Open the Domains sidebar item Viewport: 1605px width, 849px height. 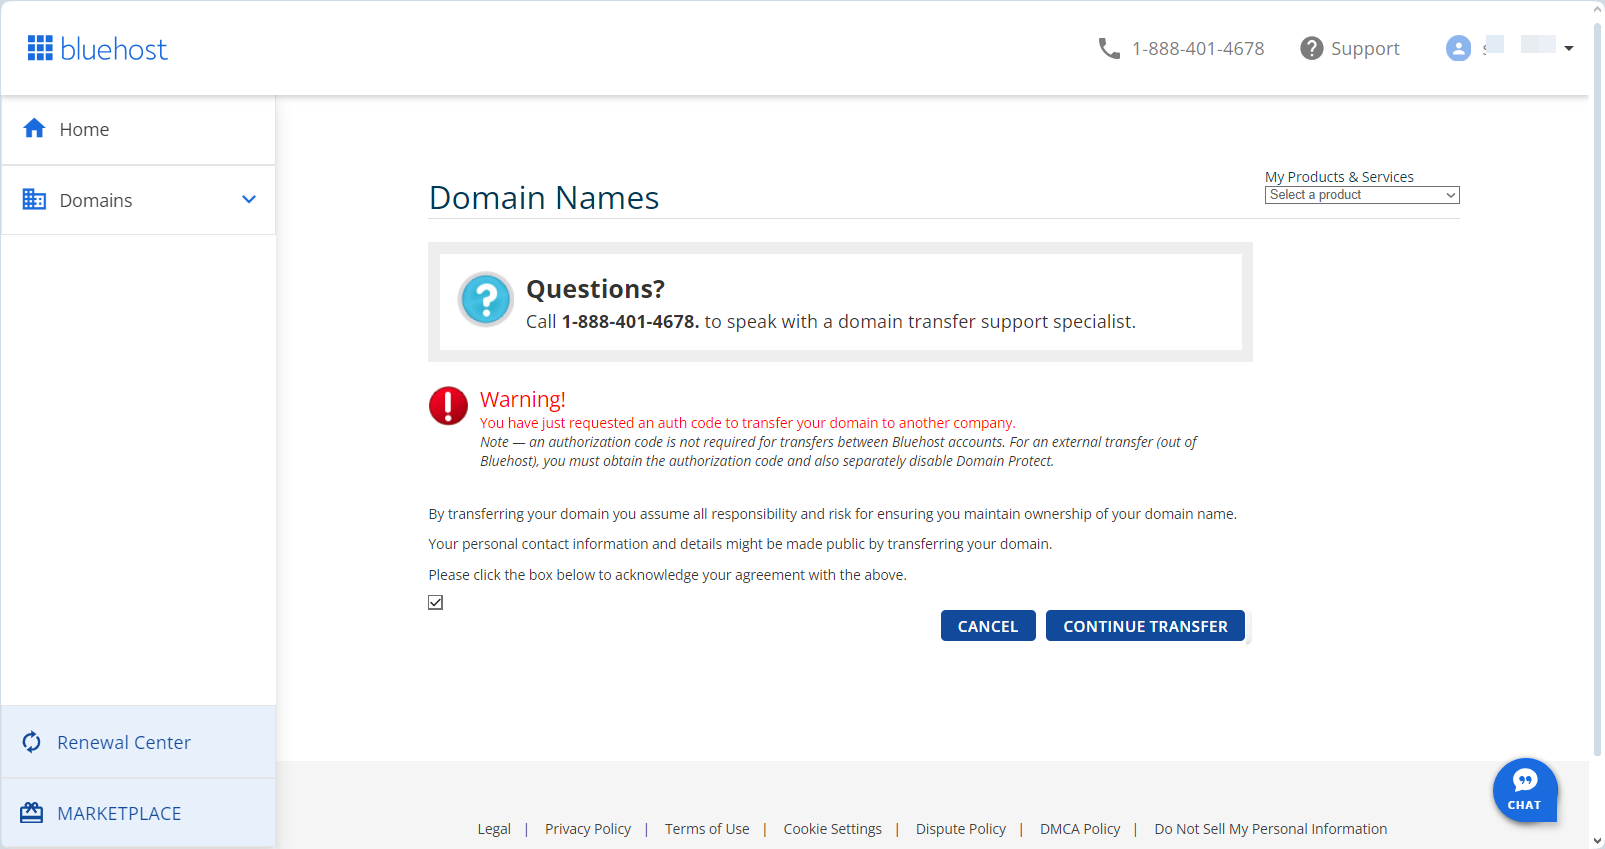(x=138, y=200)
